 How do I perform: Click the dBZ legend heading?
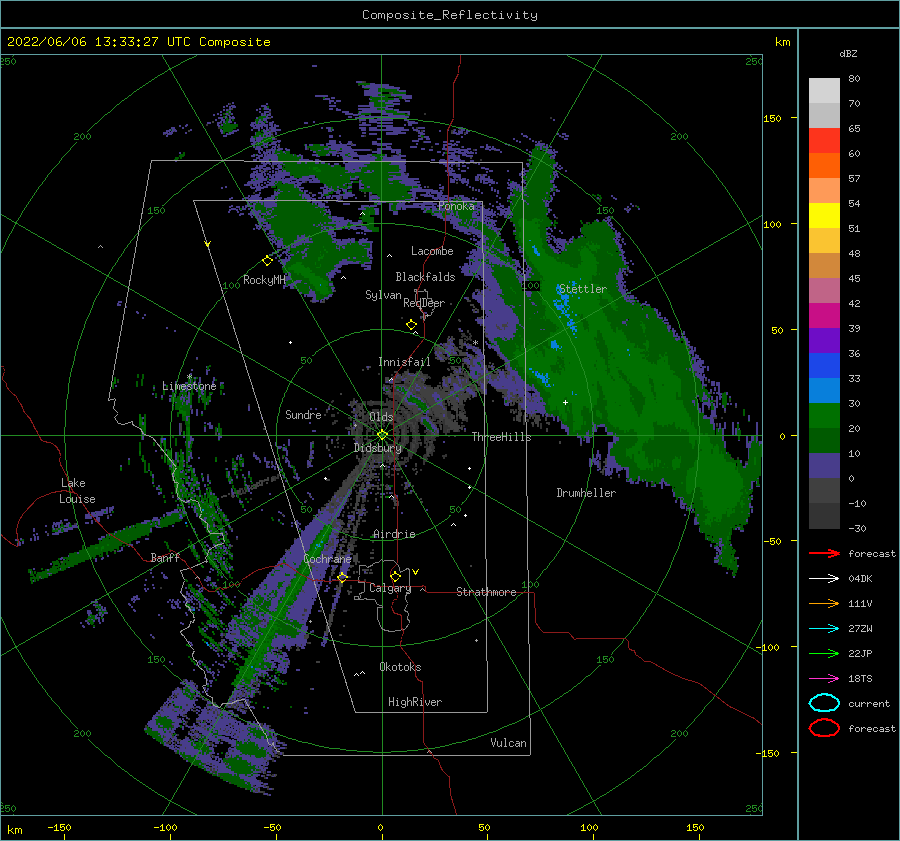848,54
